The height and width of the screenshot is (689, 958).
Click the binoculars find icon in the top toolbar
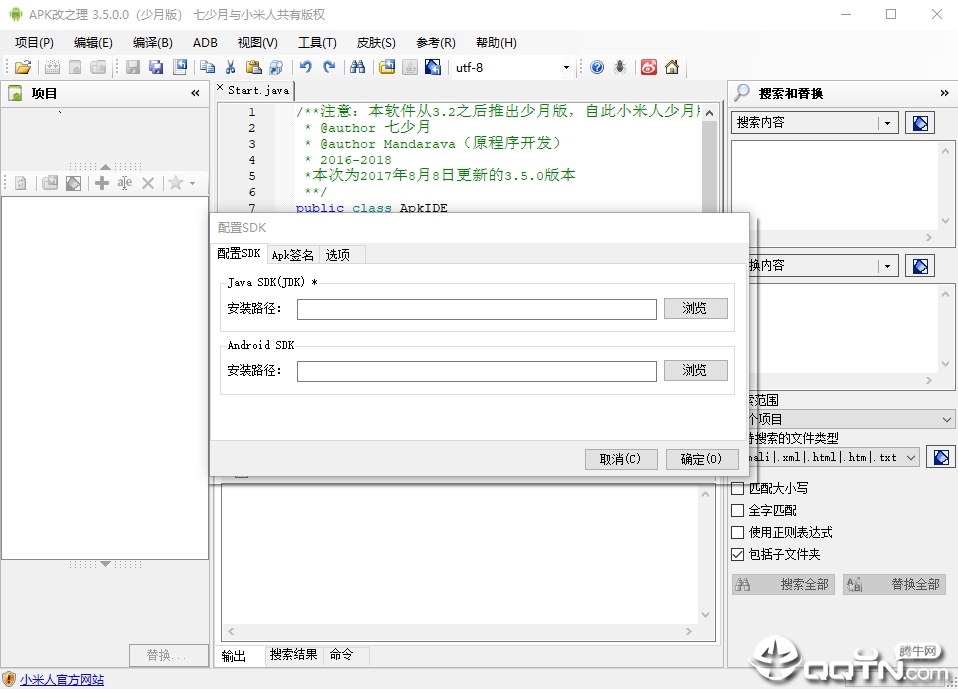[x=357, y=67]
